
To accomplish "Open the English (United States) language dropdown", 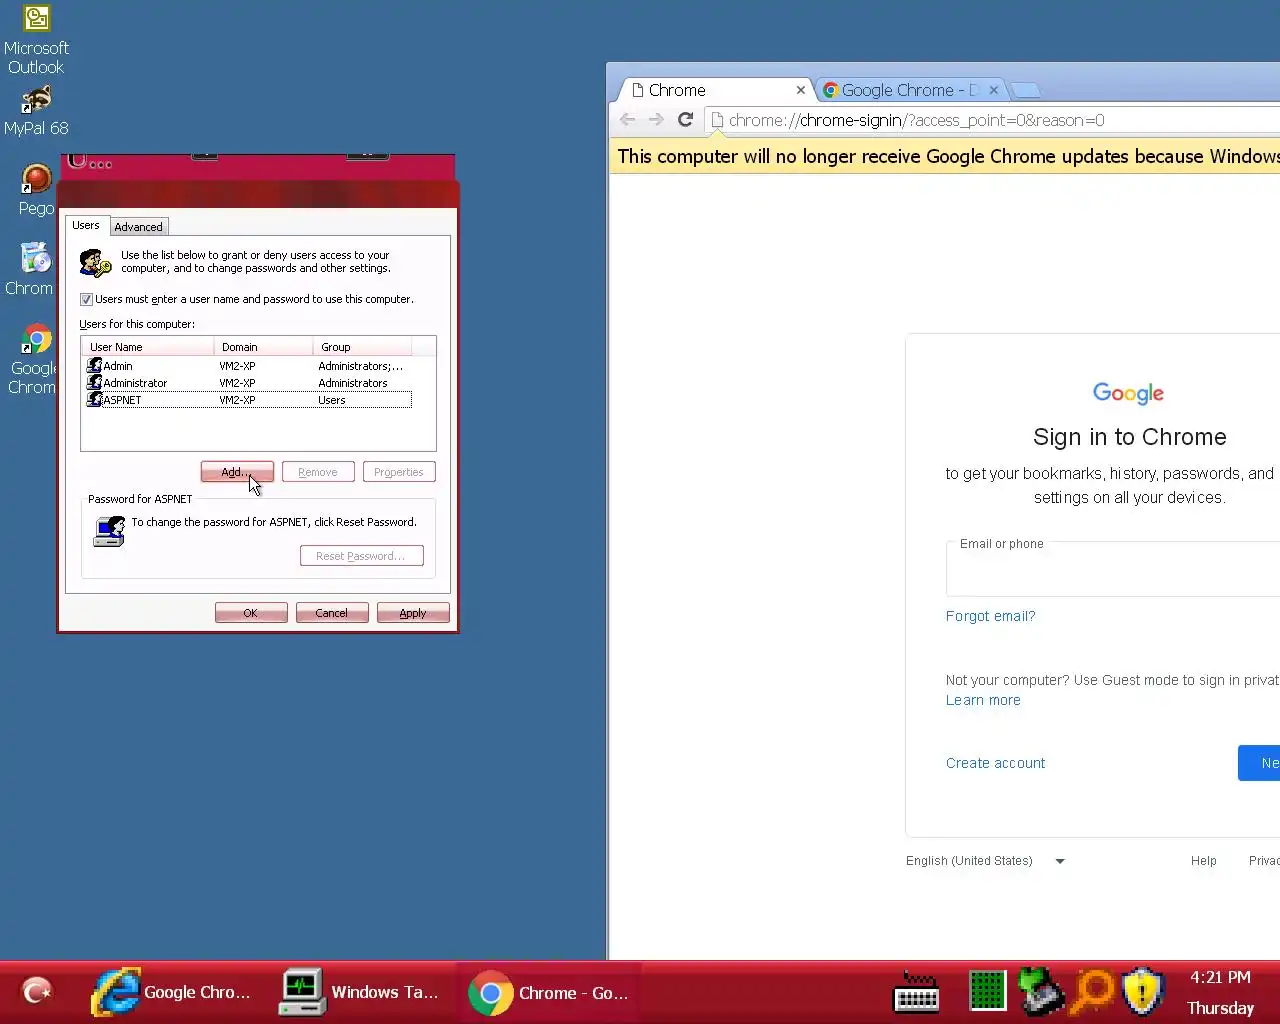I will (985, 861).
